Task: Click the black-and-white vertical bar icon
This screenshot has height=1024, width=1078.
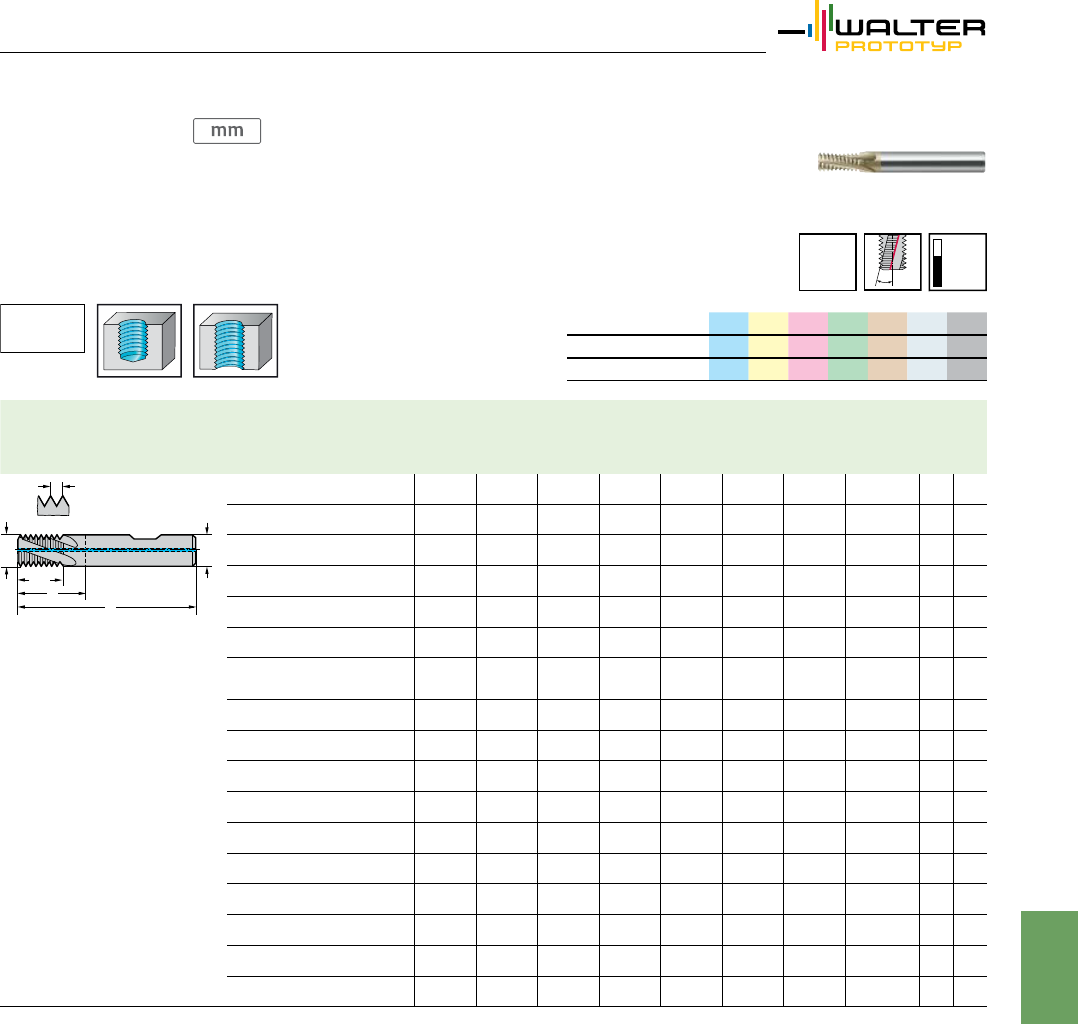Action: pyautogui.click(x=958, y=262)
